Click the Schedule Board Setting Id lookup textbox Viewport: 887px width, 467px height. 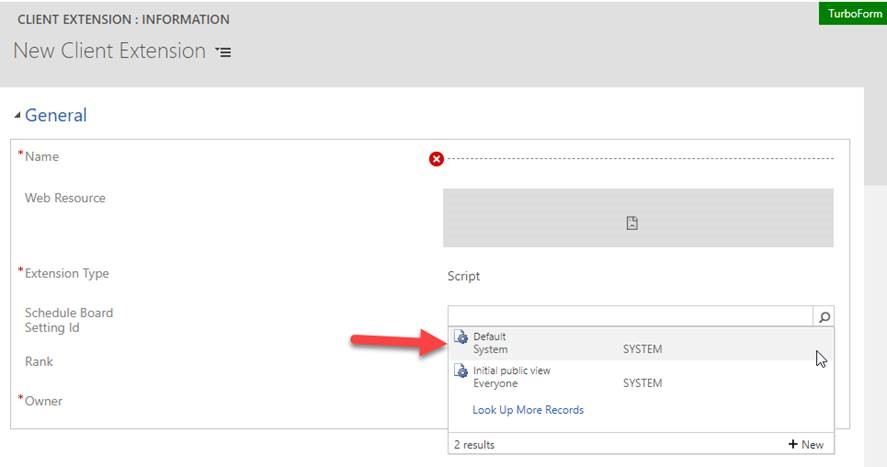tap(631, 316)
